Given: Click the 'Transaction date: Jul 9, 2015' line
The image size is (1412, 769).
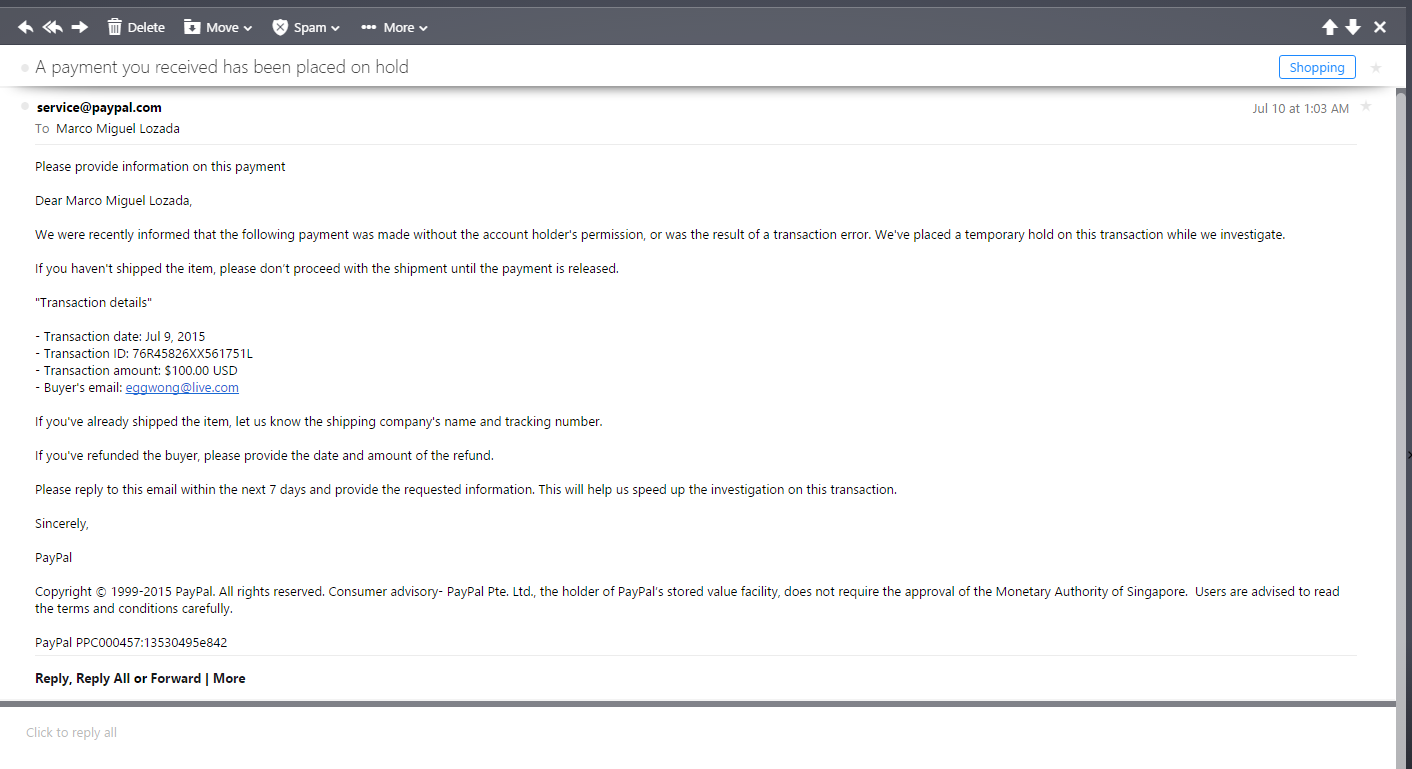Looking at the screenshot, I should pyautogui.click(x=120, y=336).
